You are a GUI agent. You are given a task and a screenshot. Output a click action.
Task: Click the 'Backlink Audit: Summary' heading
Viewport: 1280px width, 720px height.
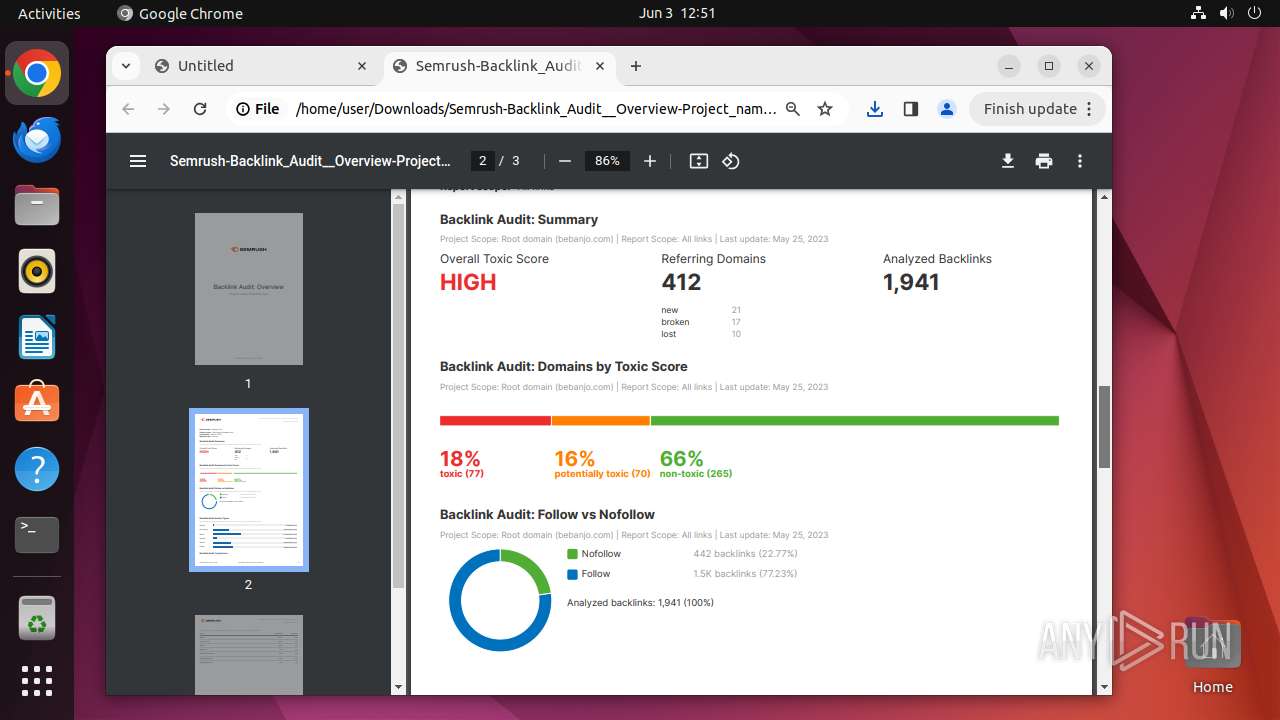point(519,219)
